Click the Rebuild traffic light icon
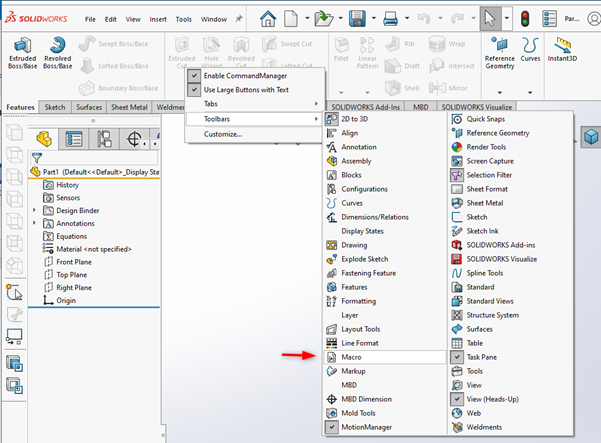Viewport: 601px width, 443px height. click(x=525, y=18)
